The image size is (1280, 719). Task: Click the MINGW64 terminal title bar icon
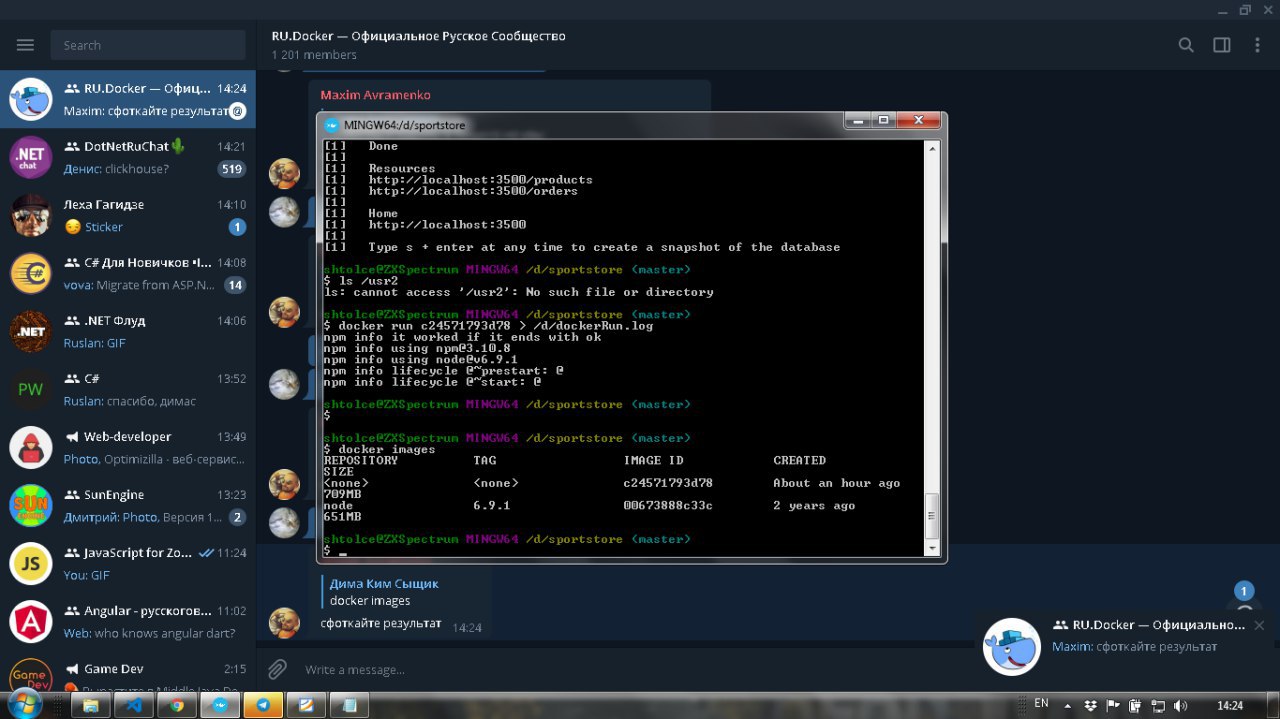[x=331, y=125]
